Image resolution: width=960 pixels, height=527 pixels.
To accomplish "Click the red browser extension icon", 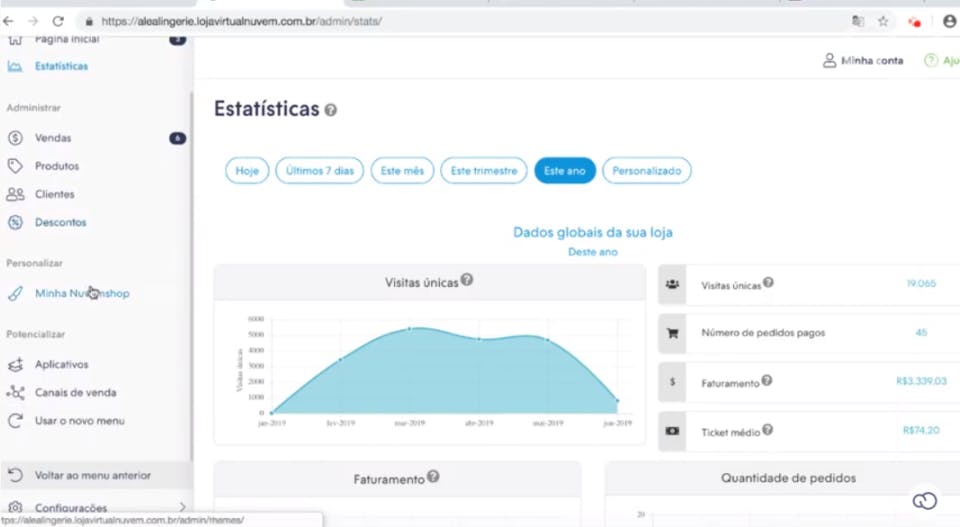I will (915, 22).
